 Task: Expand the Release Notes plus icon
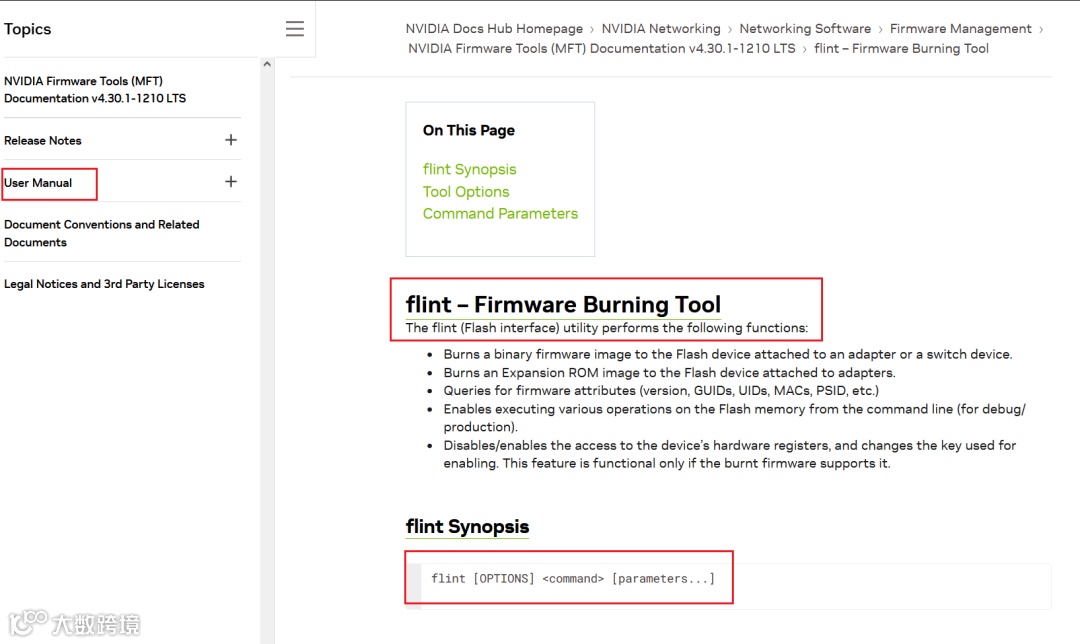pos(231,140)
